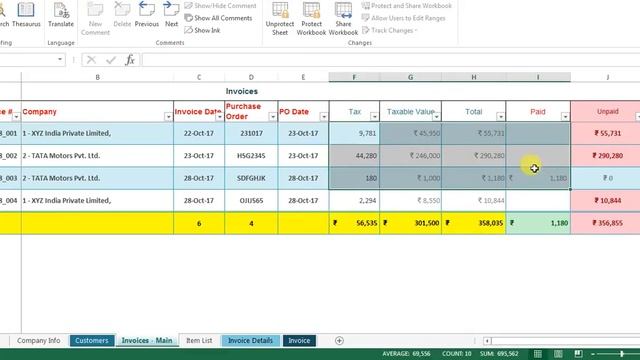Toggle Show/Hide Comment
The image size is (640, 360).
click(220, 6)
